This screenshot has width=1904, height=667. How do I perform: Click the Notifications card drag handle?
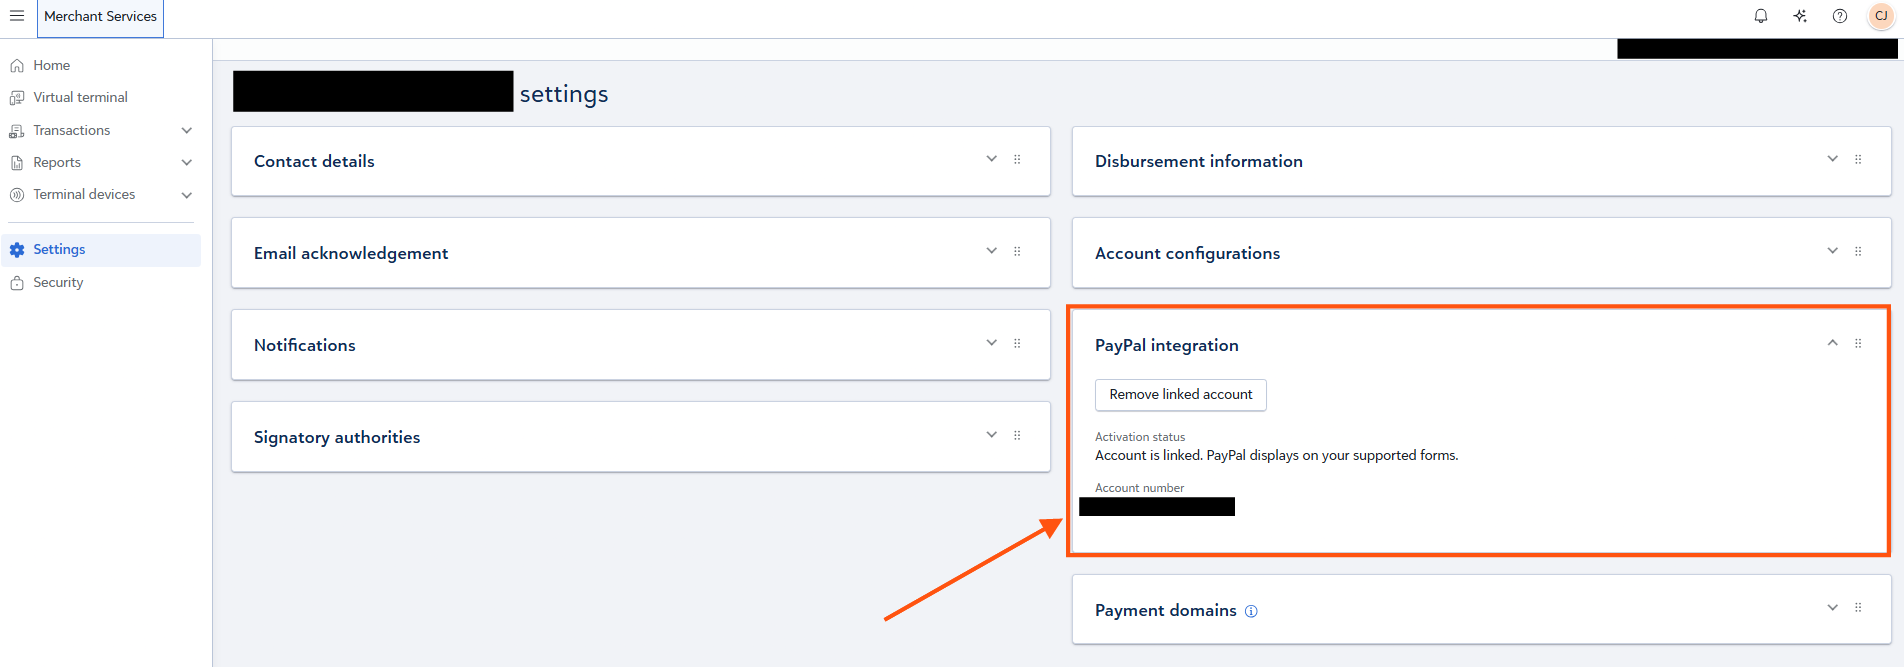1017,343
